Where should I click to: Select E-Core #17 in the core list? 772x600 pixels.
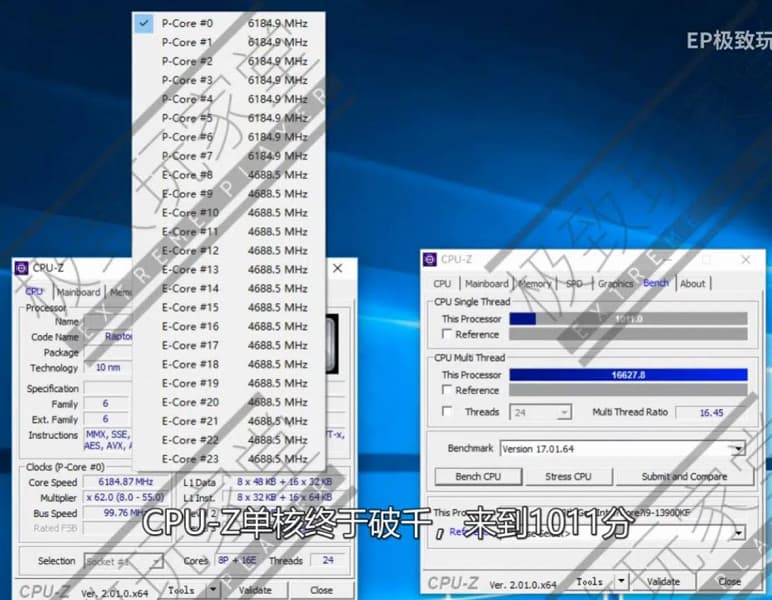pos(228,345)
